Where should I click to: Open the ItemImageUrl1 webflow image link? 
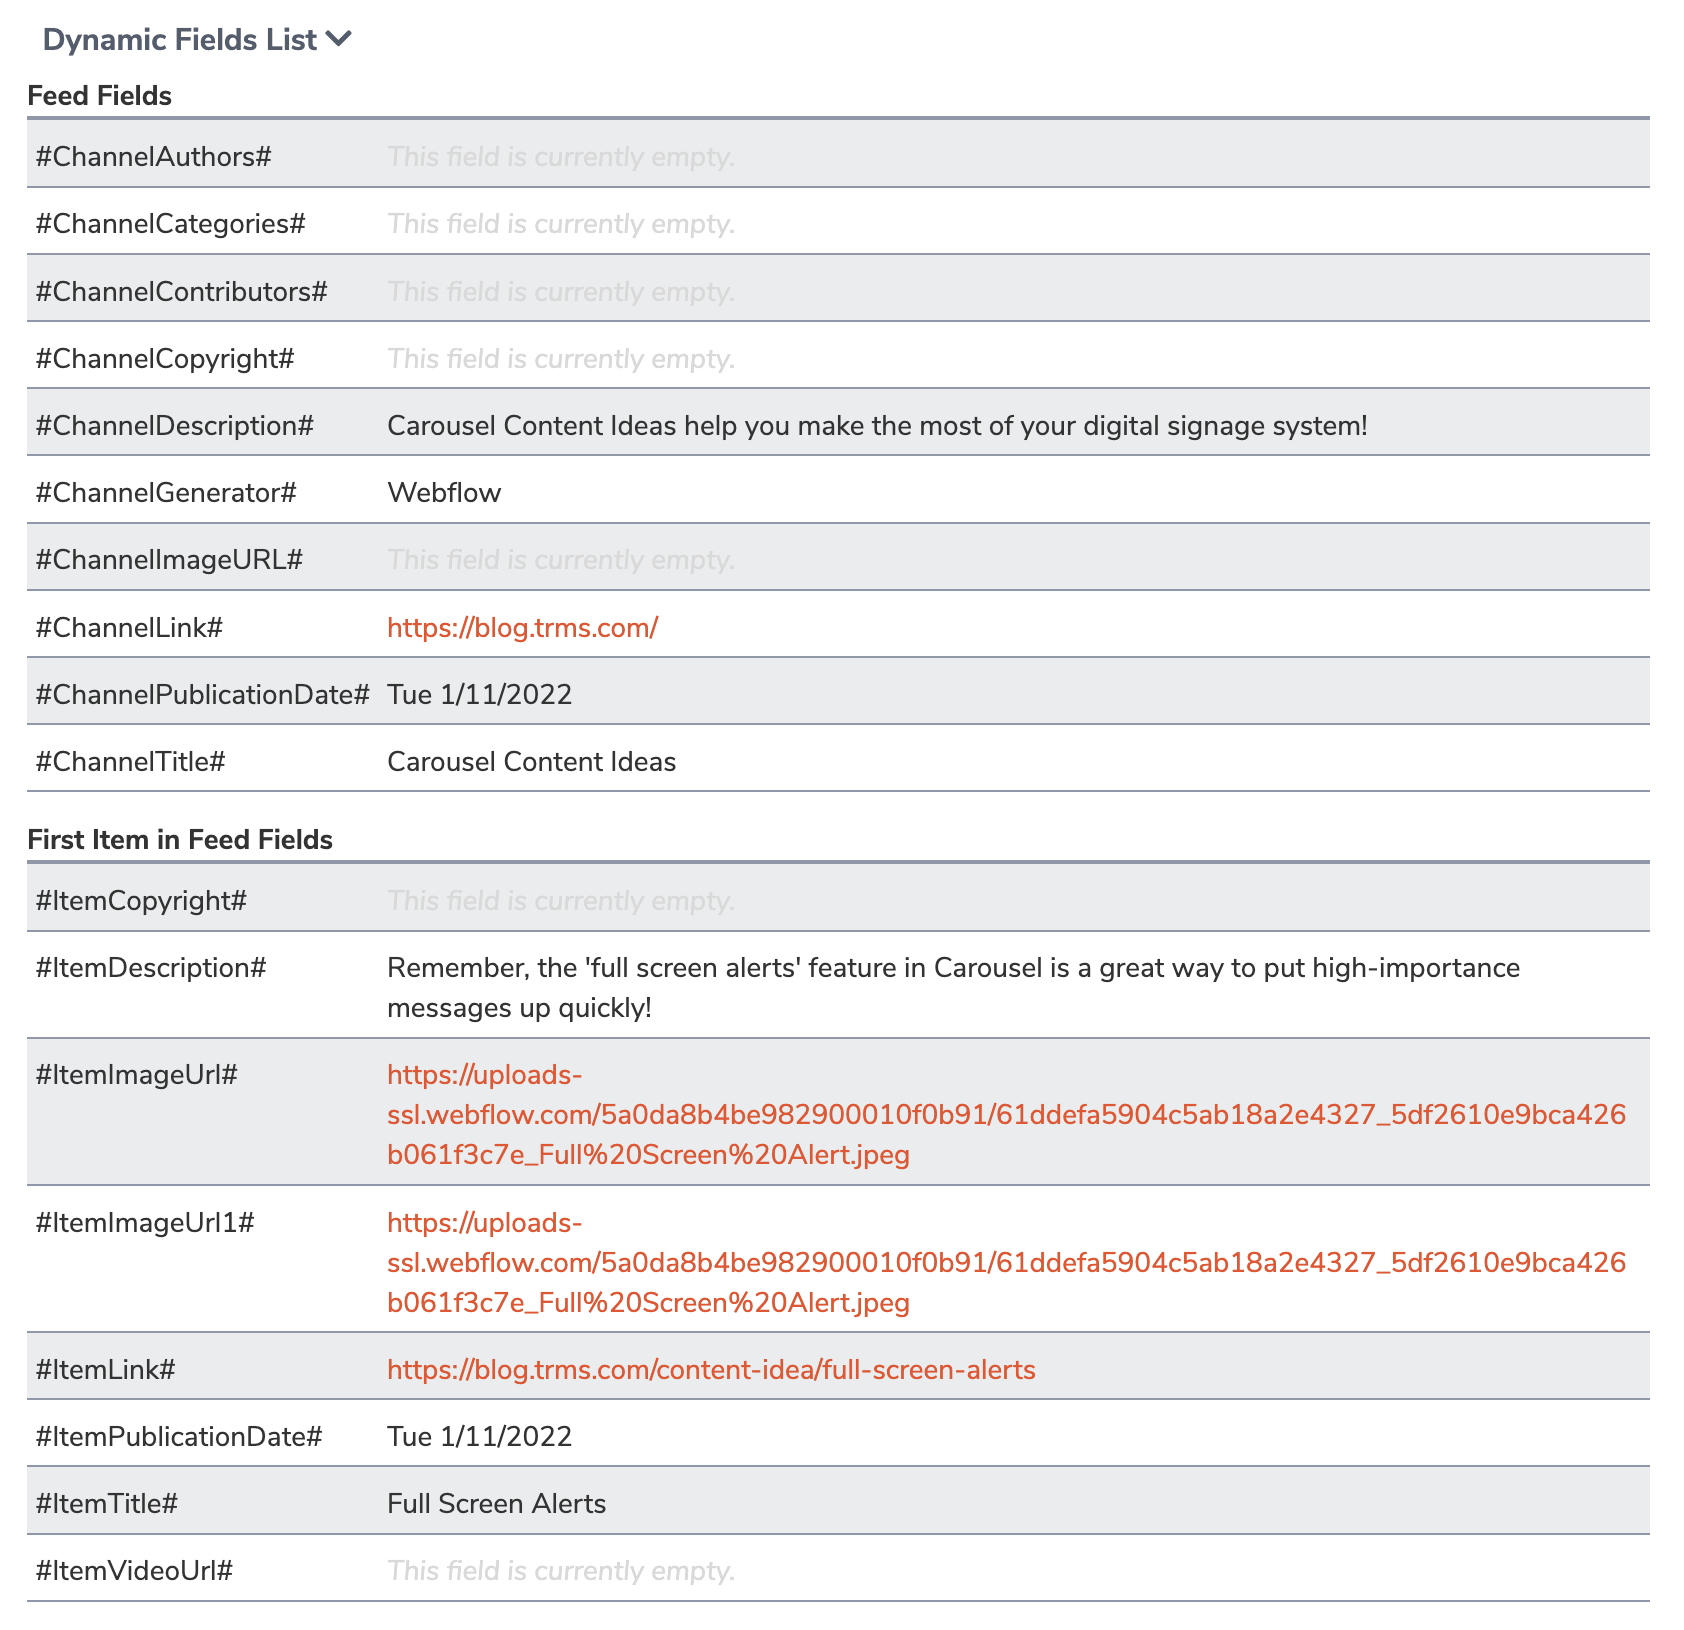(1006, 1263)
